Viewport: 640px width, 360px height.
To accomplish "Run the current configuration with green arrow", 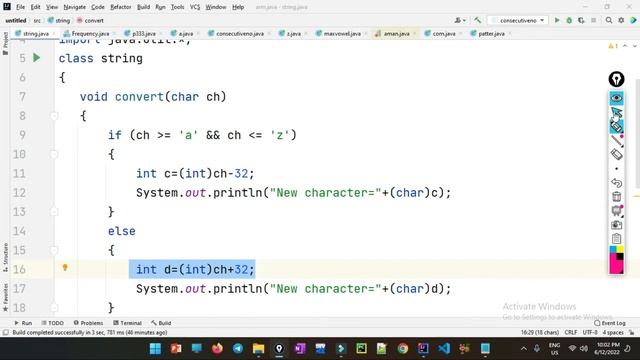I will [557, 20].
